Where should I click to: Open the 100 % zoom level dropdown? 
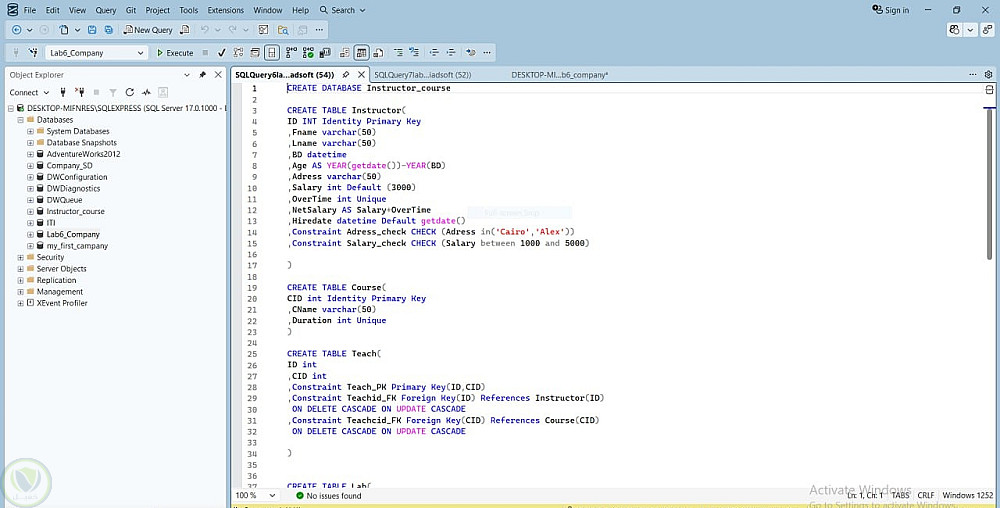(x=273, y=495)
